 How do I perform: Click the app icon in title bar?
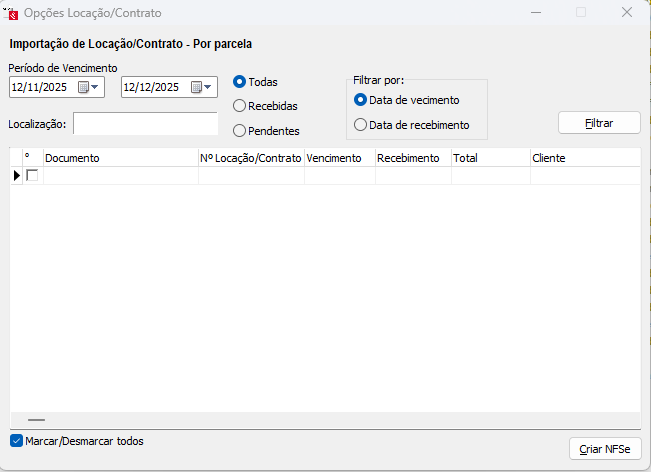(x=11, y=13)
